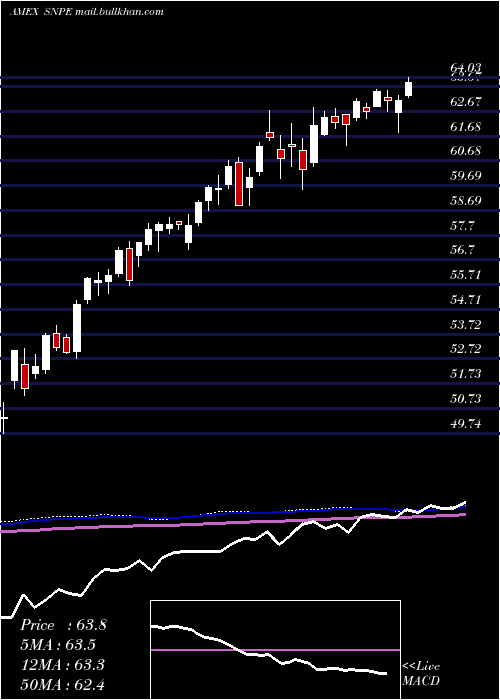The width and height of the screenshot is (500, 700).
Task: Click the 59.69 price axis label
Action: (466, 175)
